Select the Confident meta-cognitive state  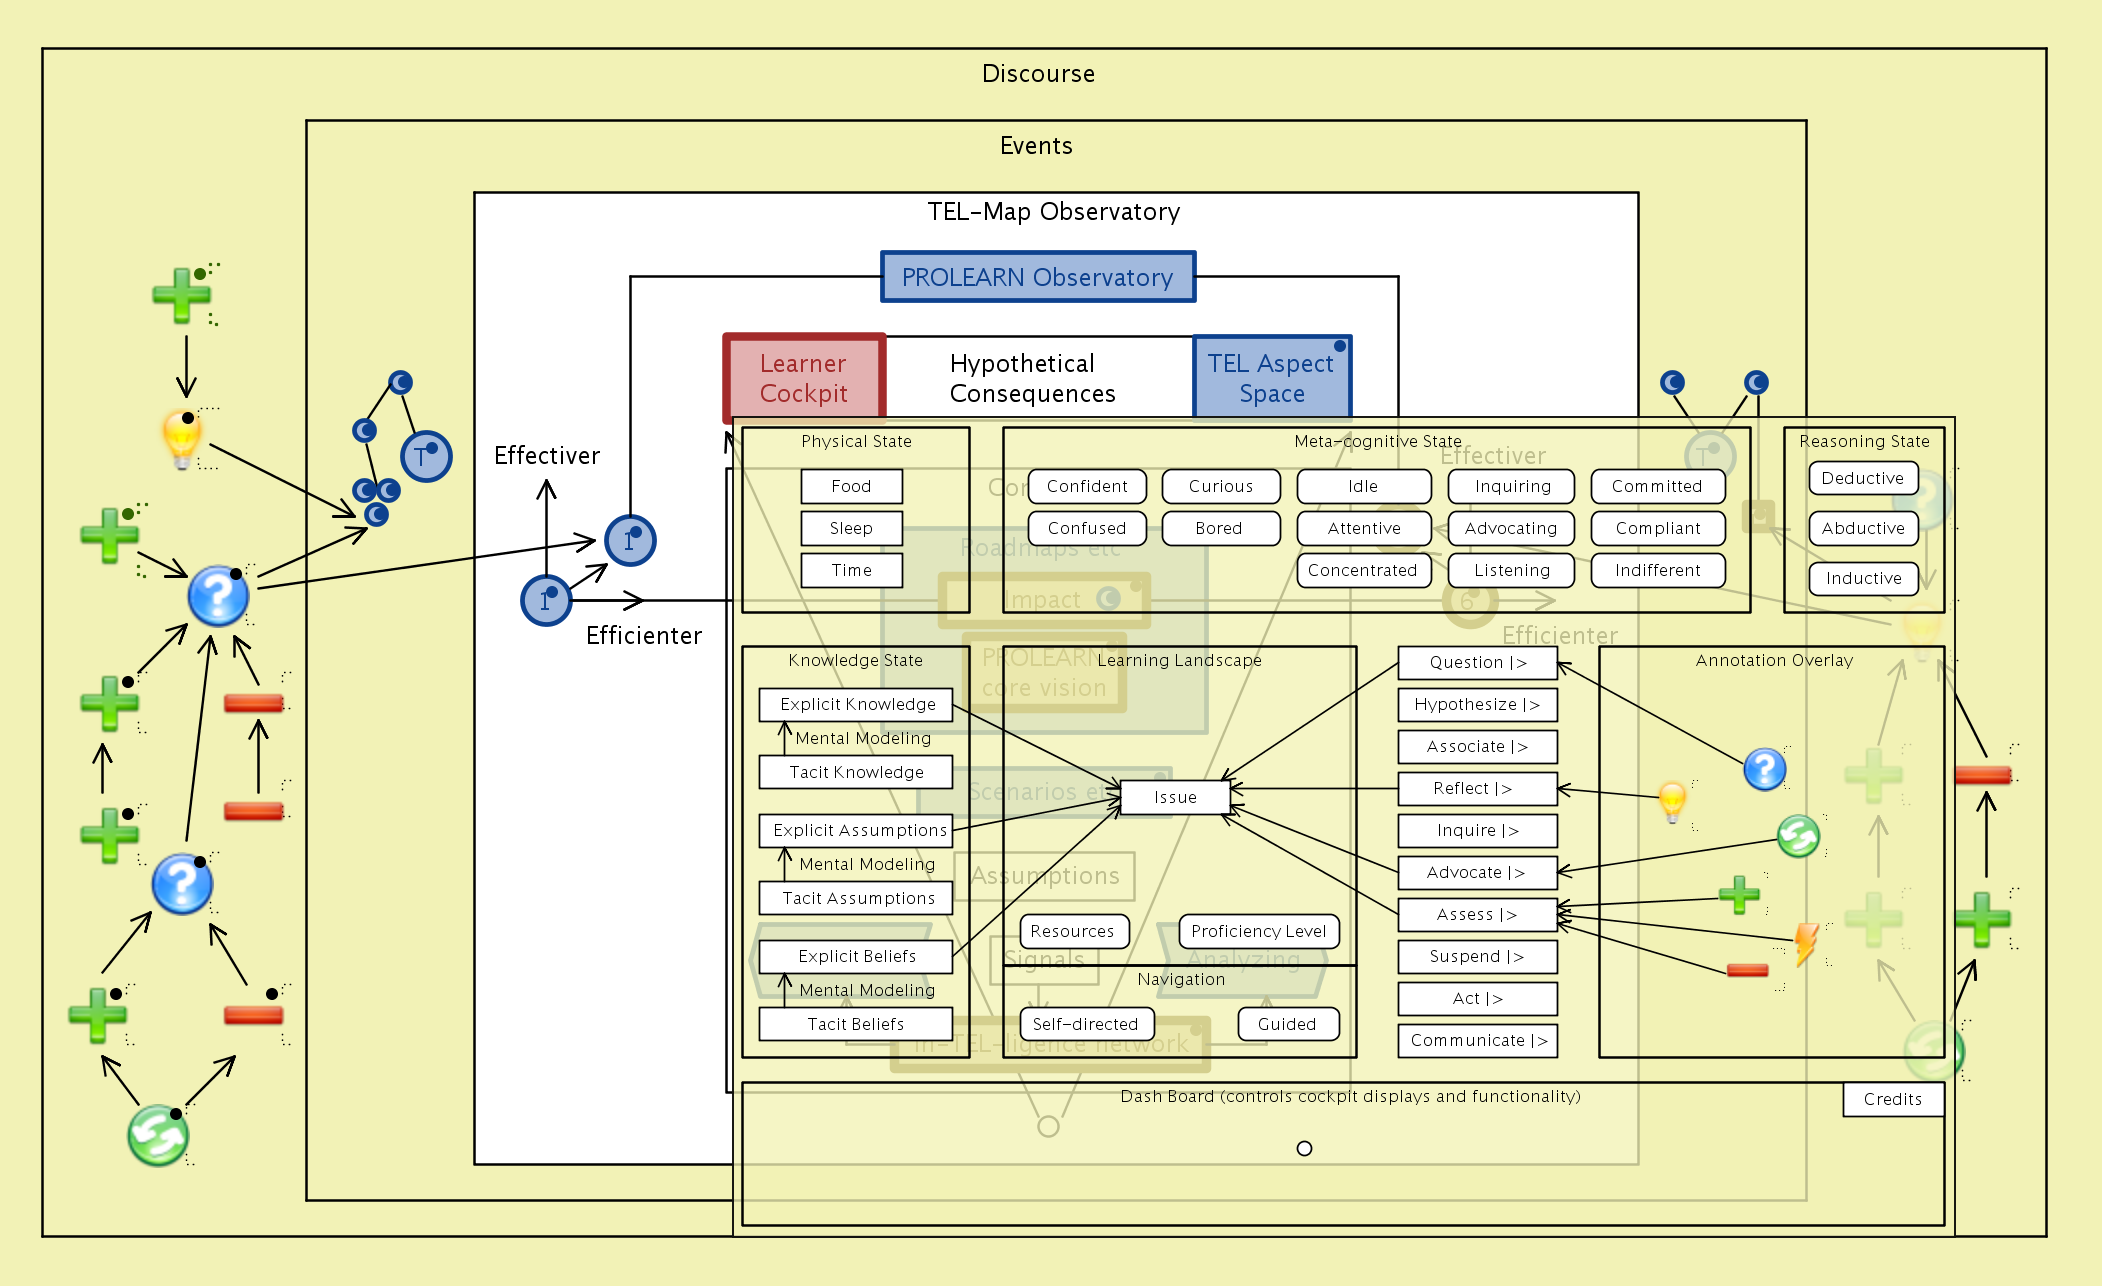point(1086,486)
